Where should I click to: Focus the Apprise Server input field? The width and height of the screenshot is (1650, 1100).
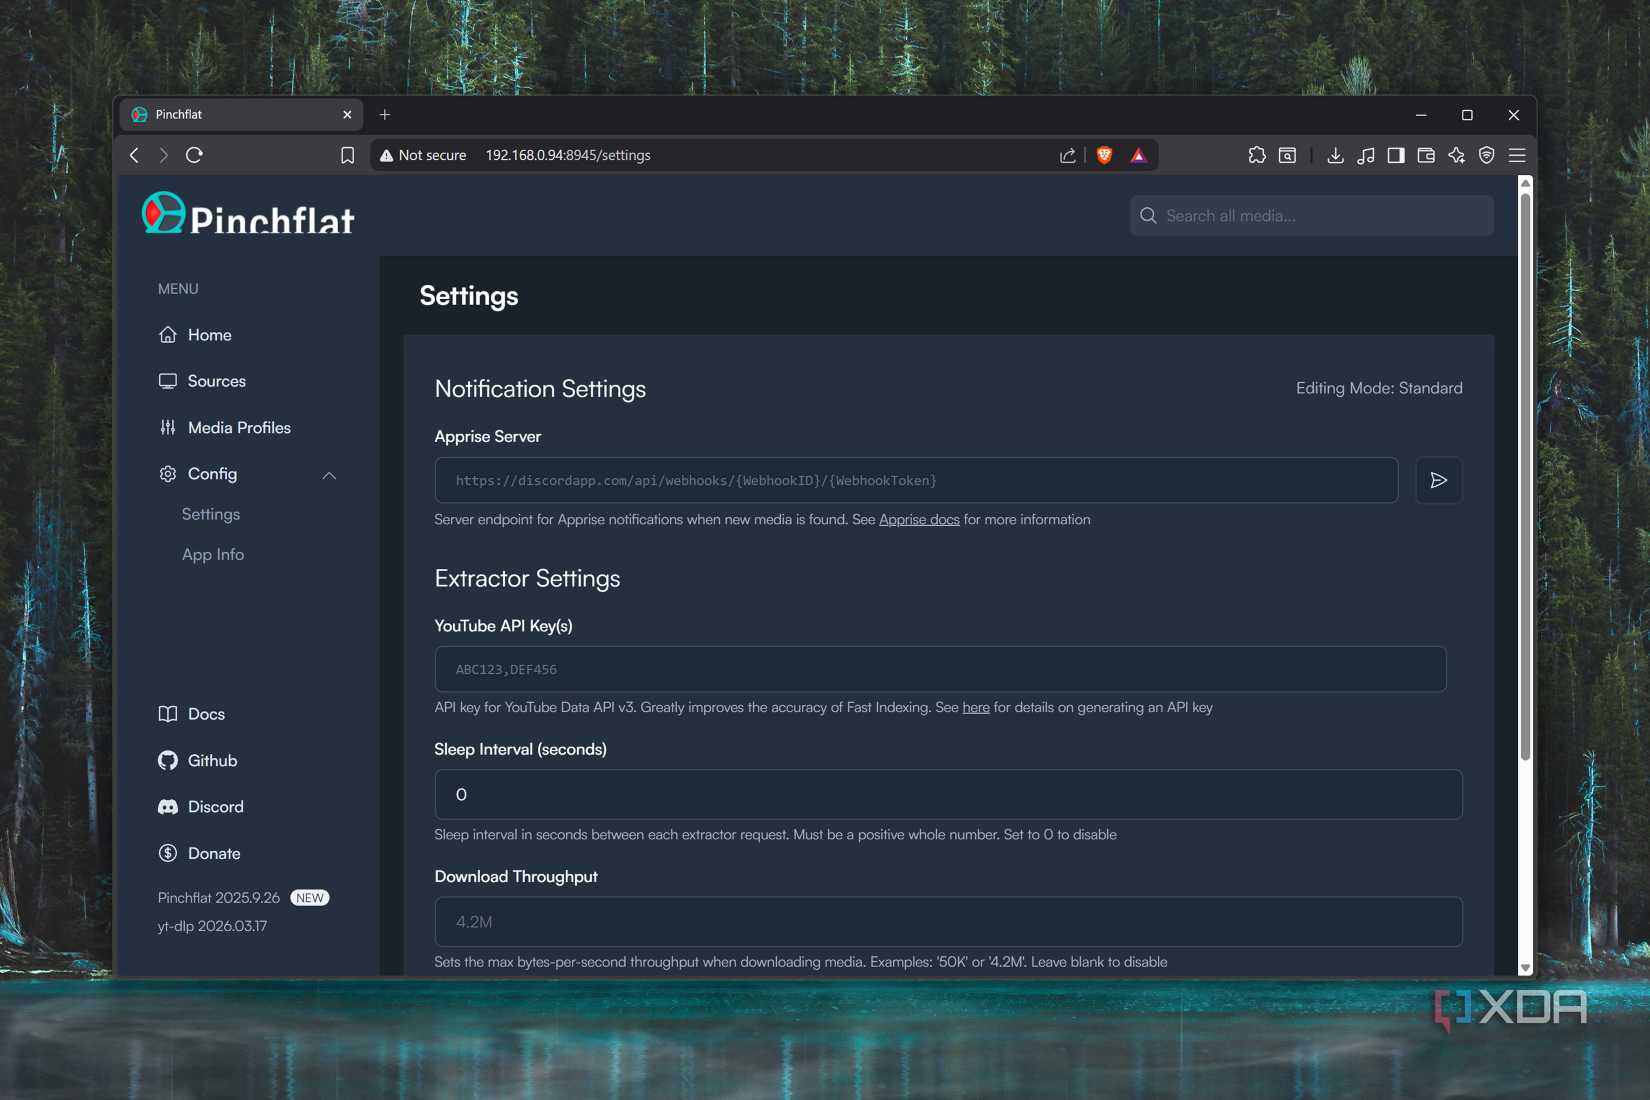916,481
